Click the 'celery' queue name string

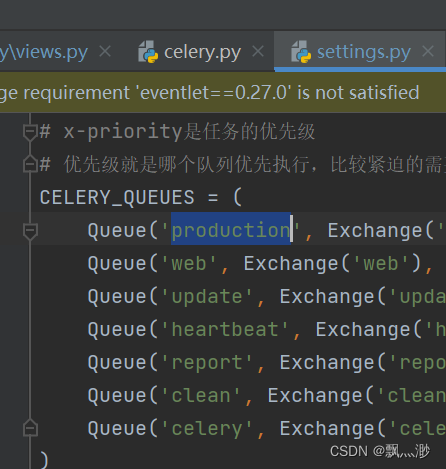(x=207, y=429)
